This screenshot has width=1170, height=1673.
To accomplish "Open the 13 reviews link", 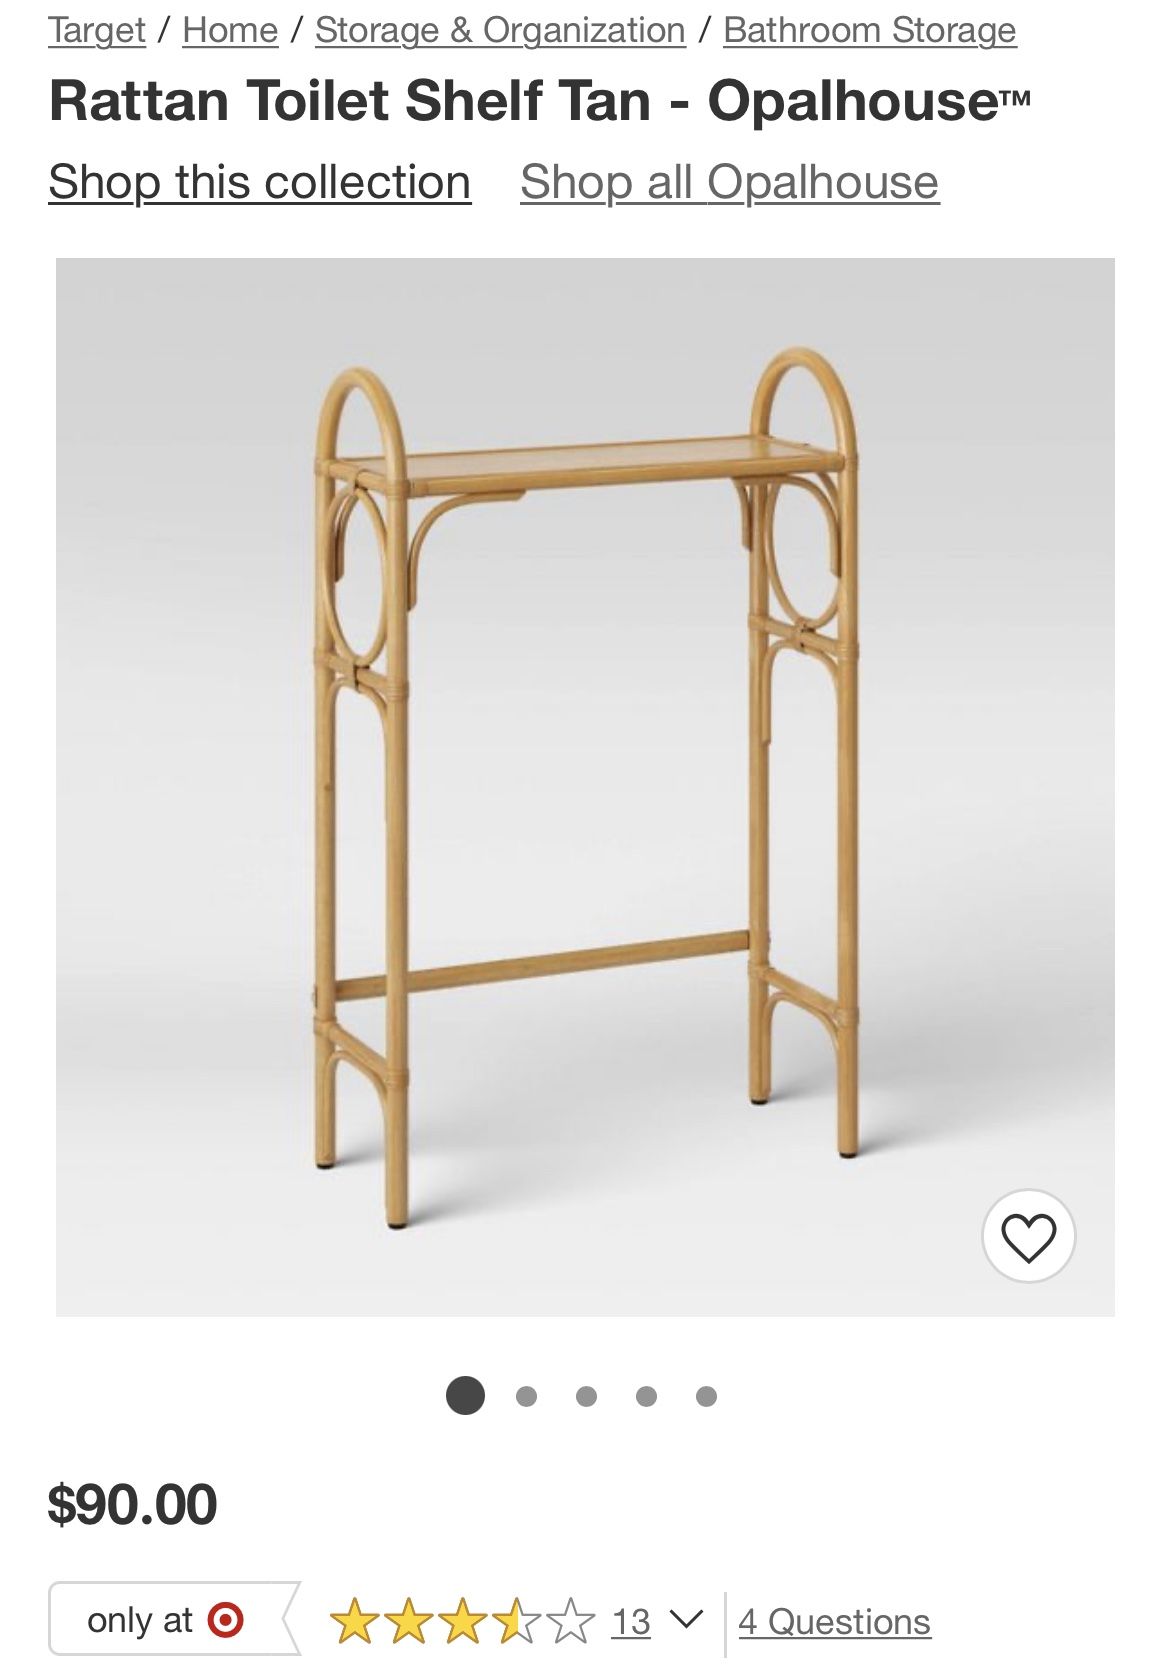I will point(631,1621).
